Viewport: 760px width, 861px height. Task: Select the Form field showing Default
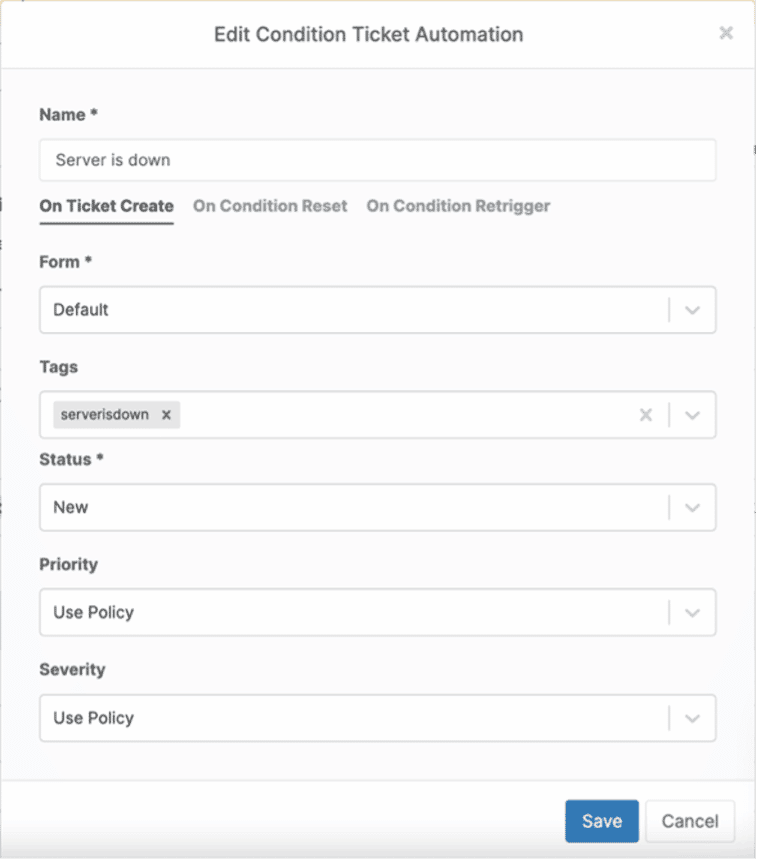[x=350, y=310]
